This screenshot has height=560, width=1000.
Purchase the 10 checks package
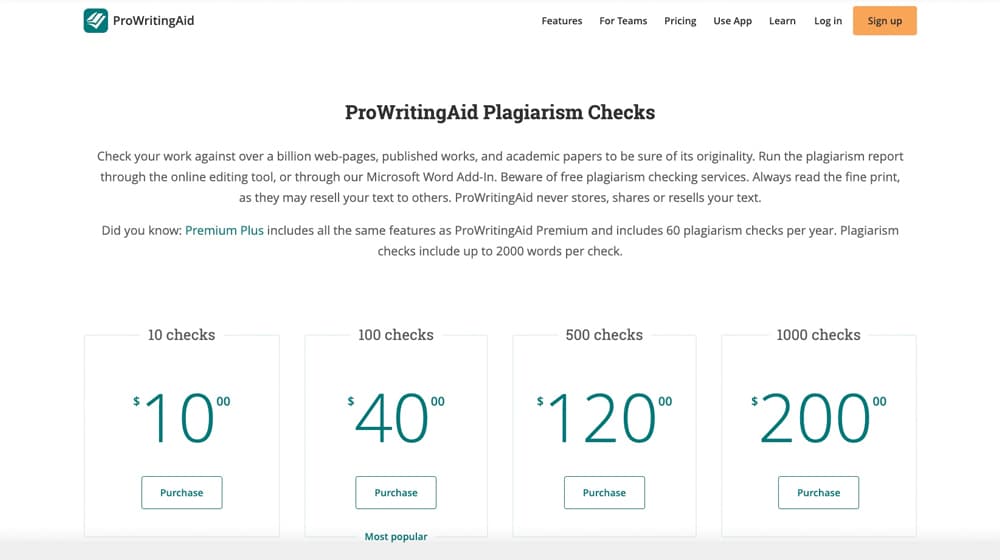click(x=182, y=492)
